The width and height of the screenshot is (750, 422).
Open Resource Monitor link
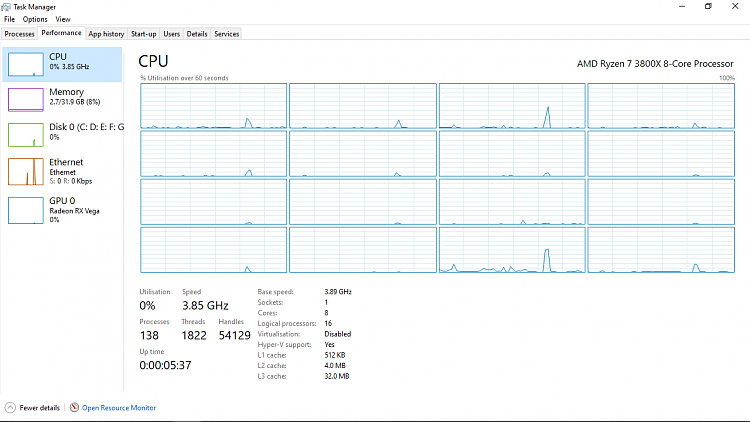click(119, 408)
